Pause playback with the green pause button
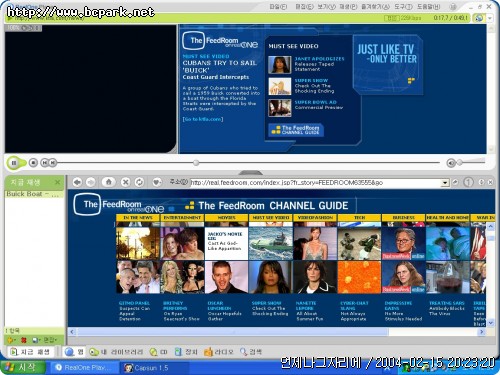The height and width of the screenshot is (375, 500). coord(14,163)
